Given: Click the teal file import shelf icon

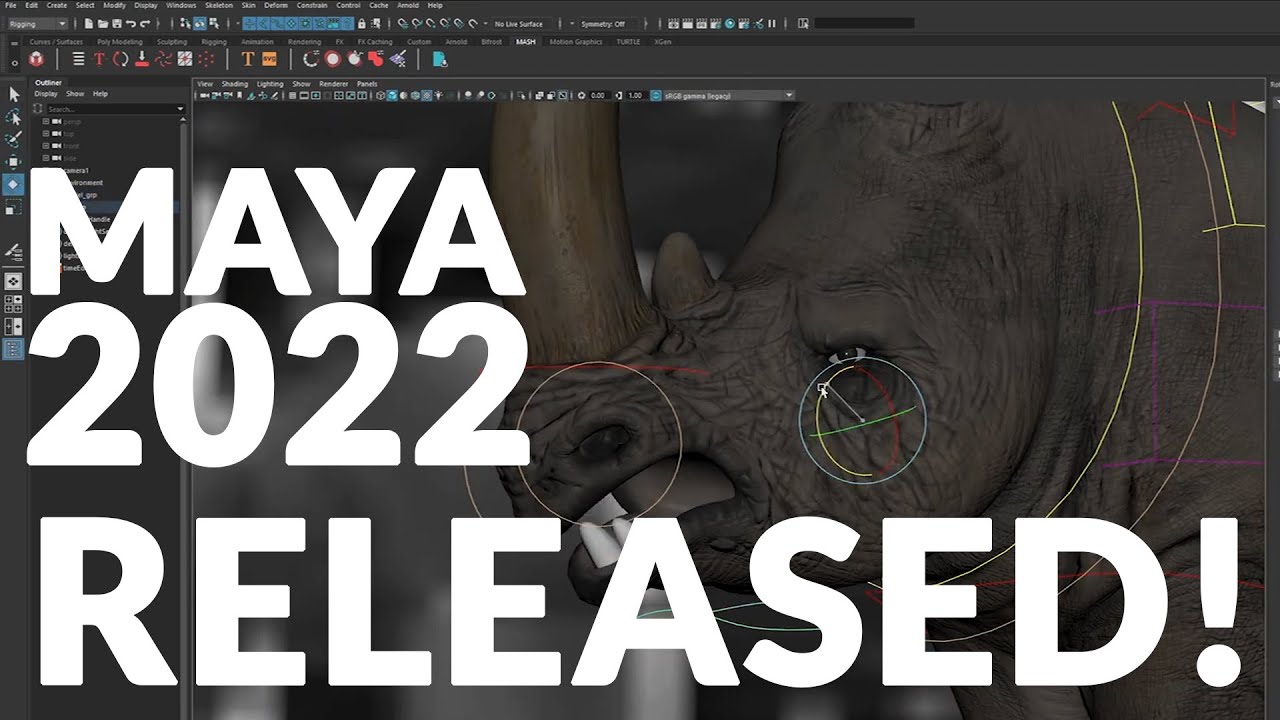Looking at the screenshot, I should 440,59.
